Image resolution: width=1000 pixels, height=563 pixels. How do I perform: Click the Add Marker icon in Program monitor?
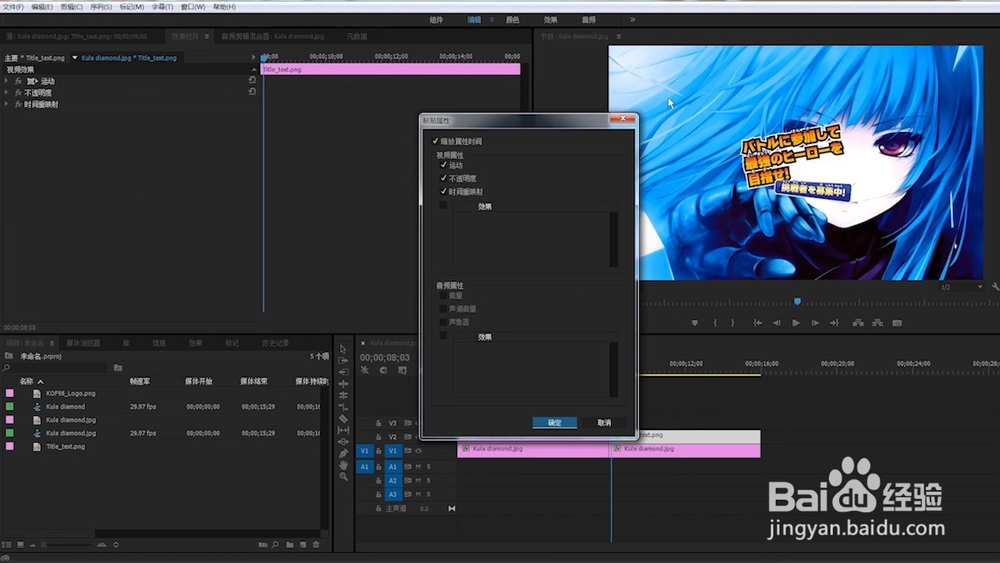(695, 323)
